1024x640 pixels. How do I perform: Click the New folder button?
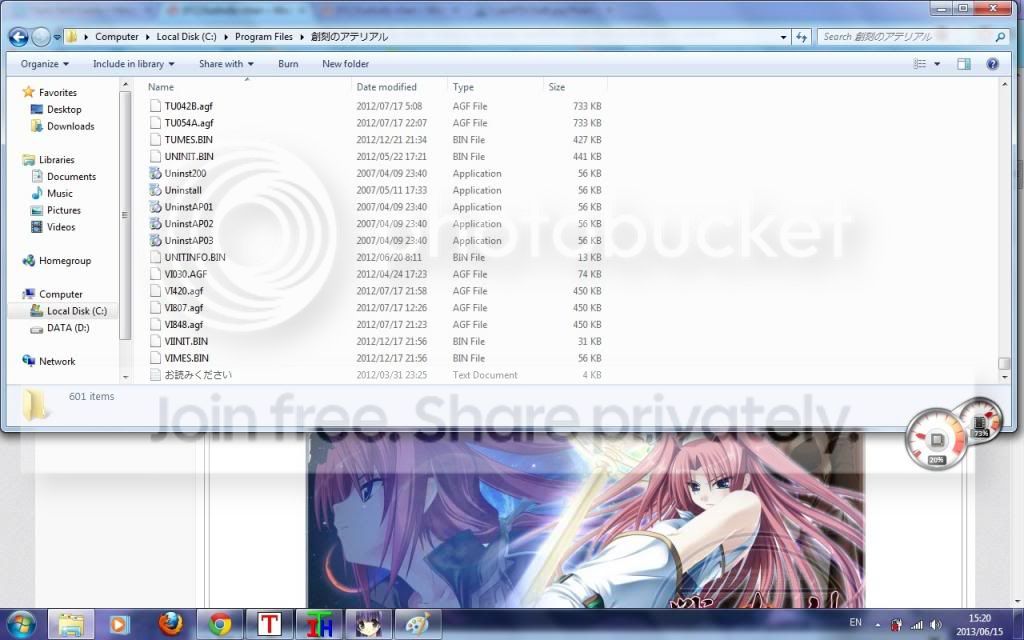pos(345,64)
